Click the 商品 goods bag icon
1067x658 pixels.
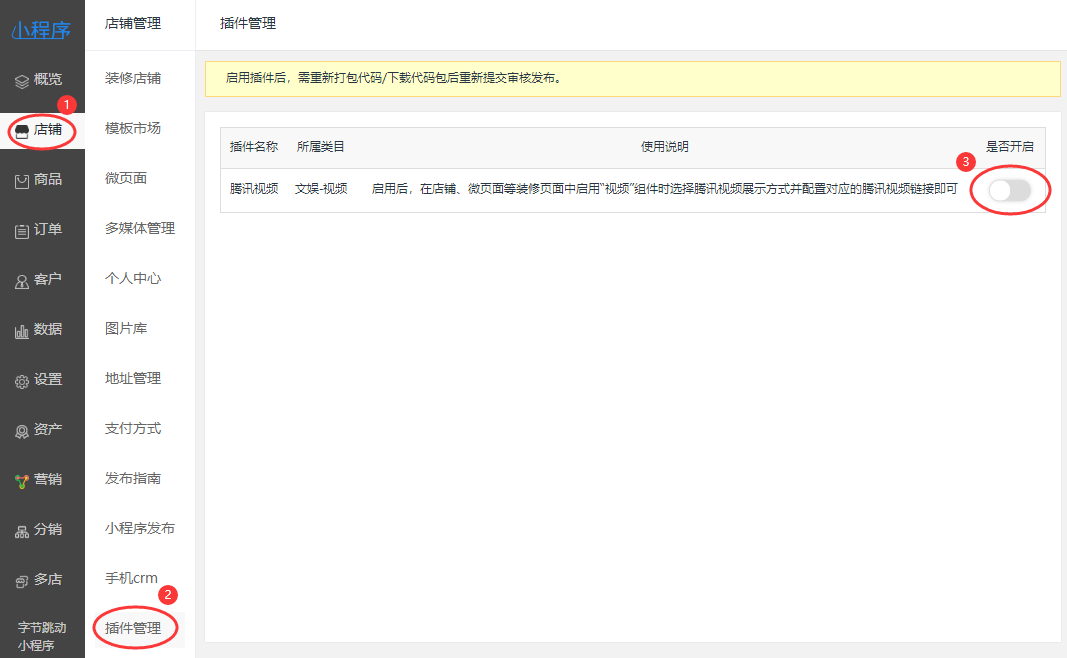pyautogui.click(x=22, y=180)
